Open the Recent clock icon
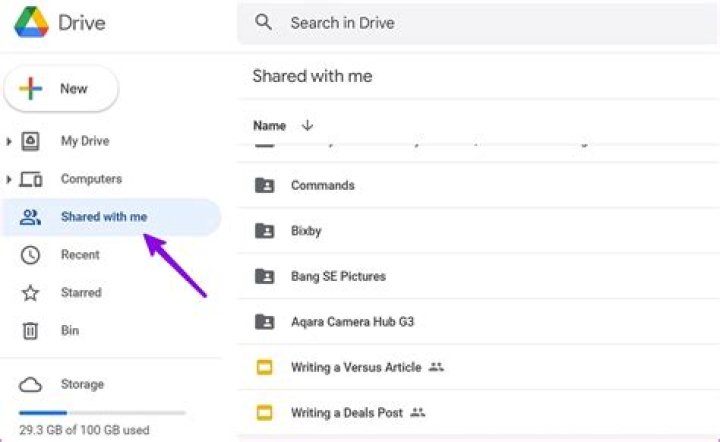Image resolution: width=720 pixels, height=442 pixels. (30, 255)
